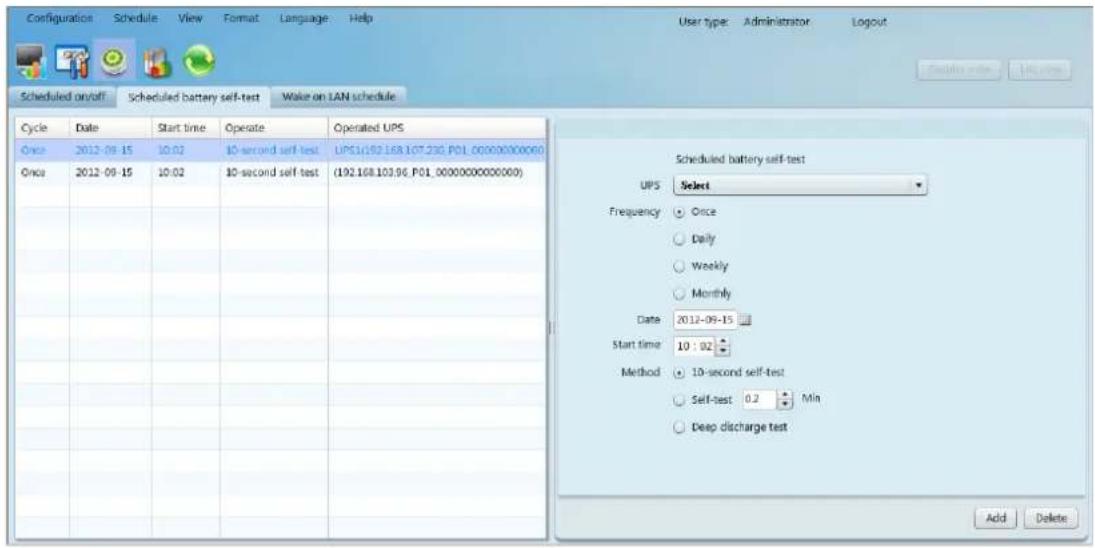Open the calendar picker beside the Date field
Viewport: 1095px width, 548px height.
[746, 320]
